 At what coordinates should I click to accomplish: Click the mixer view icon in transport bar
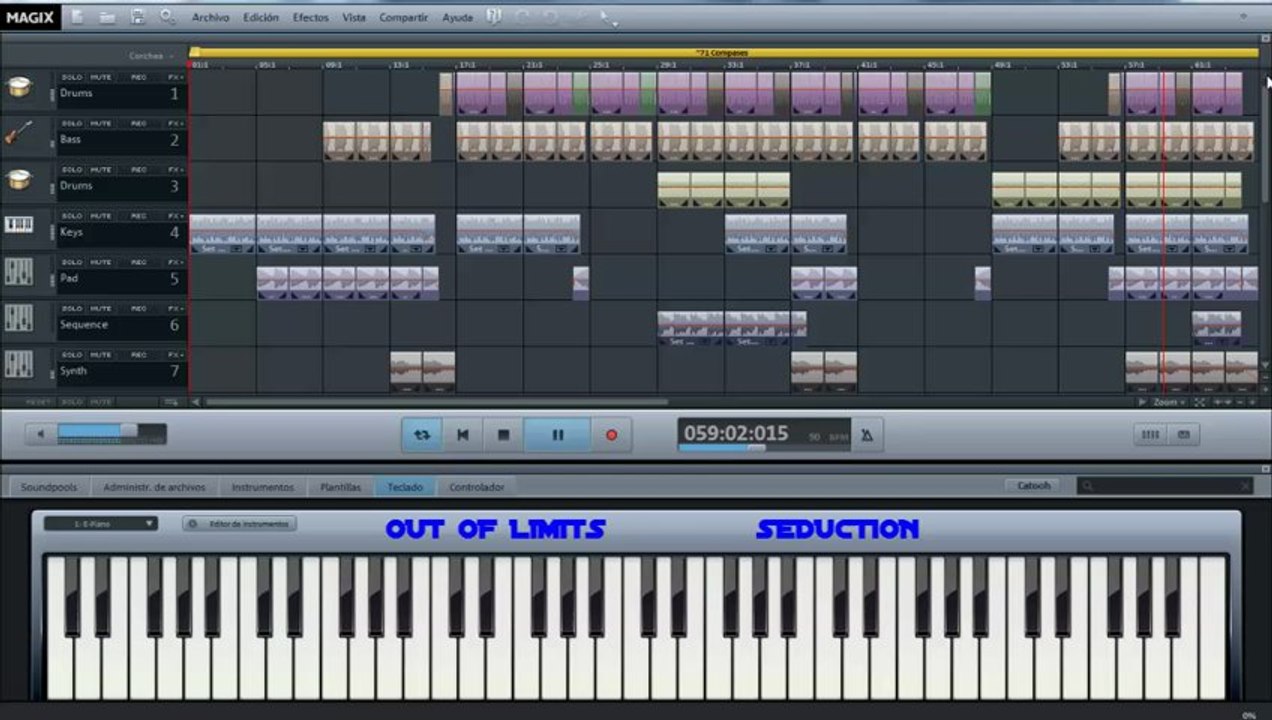pyautogui.click(x=1151, y=435)
